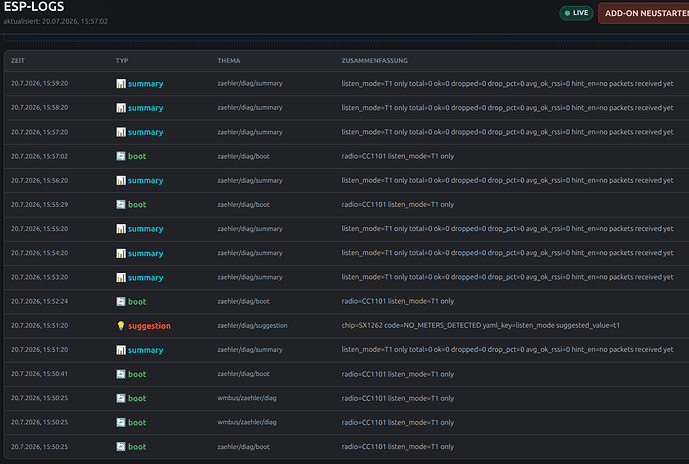The height and width of the screenshot is (464, 689).
Task: Sort by the THEMA column header
Action: pyautogui.click(x=228, y=61)
